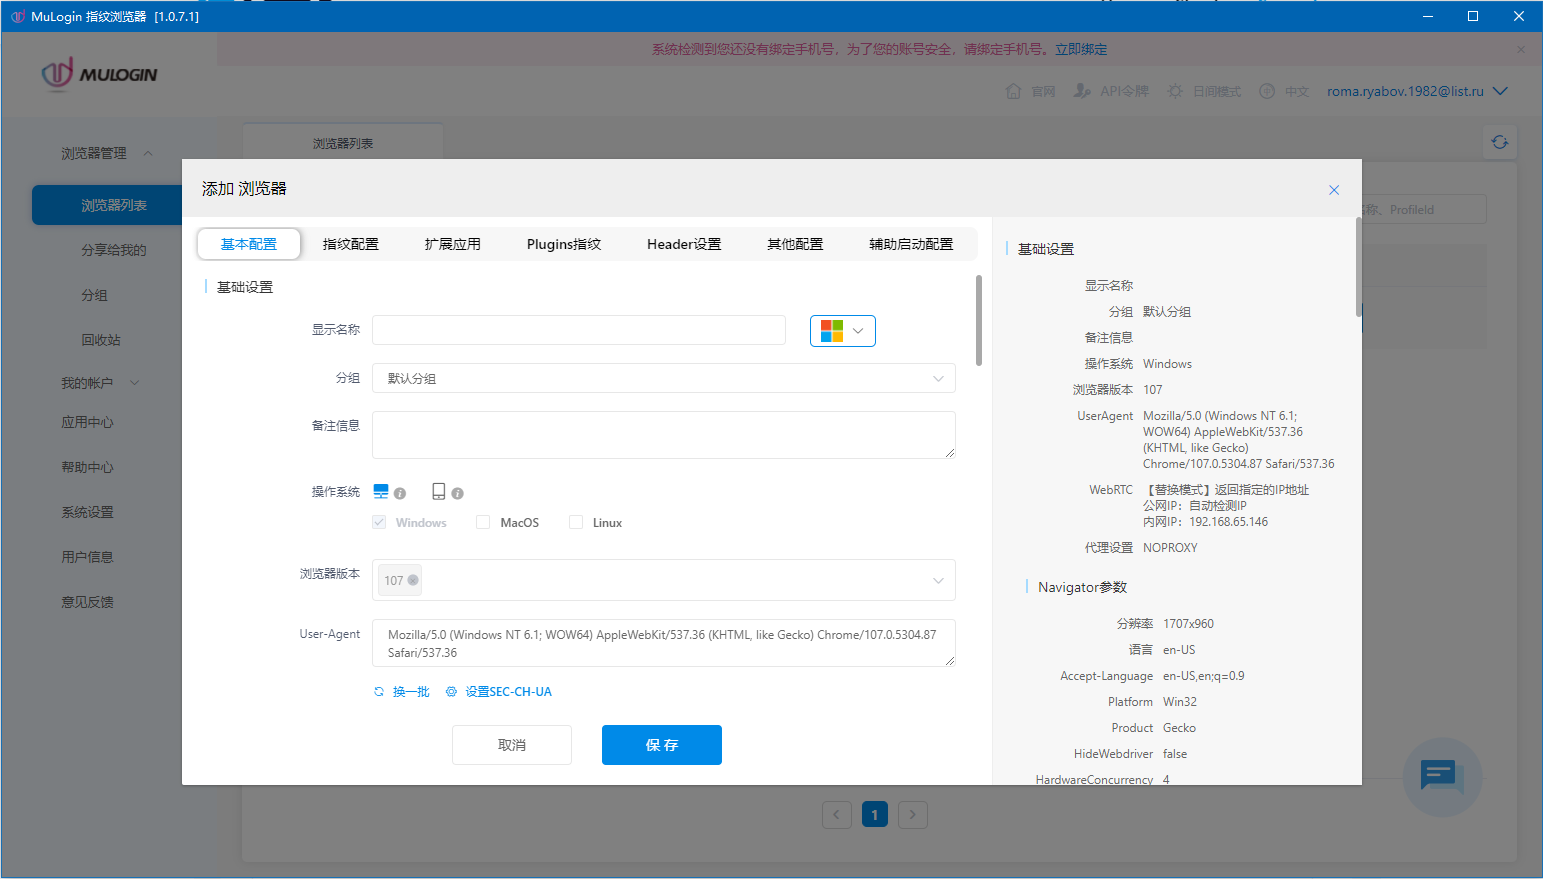Click the form panel scrollbar

pyautogui.click(x=979, y=320)
